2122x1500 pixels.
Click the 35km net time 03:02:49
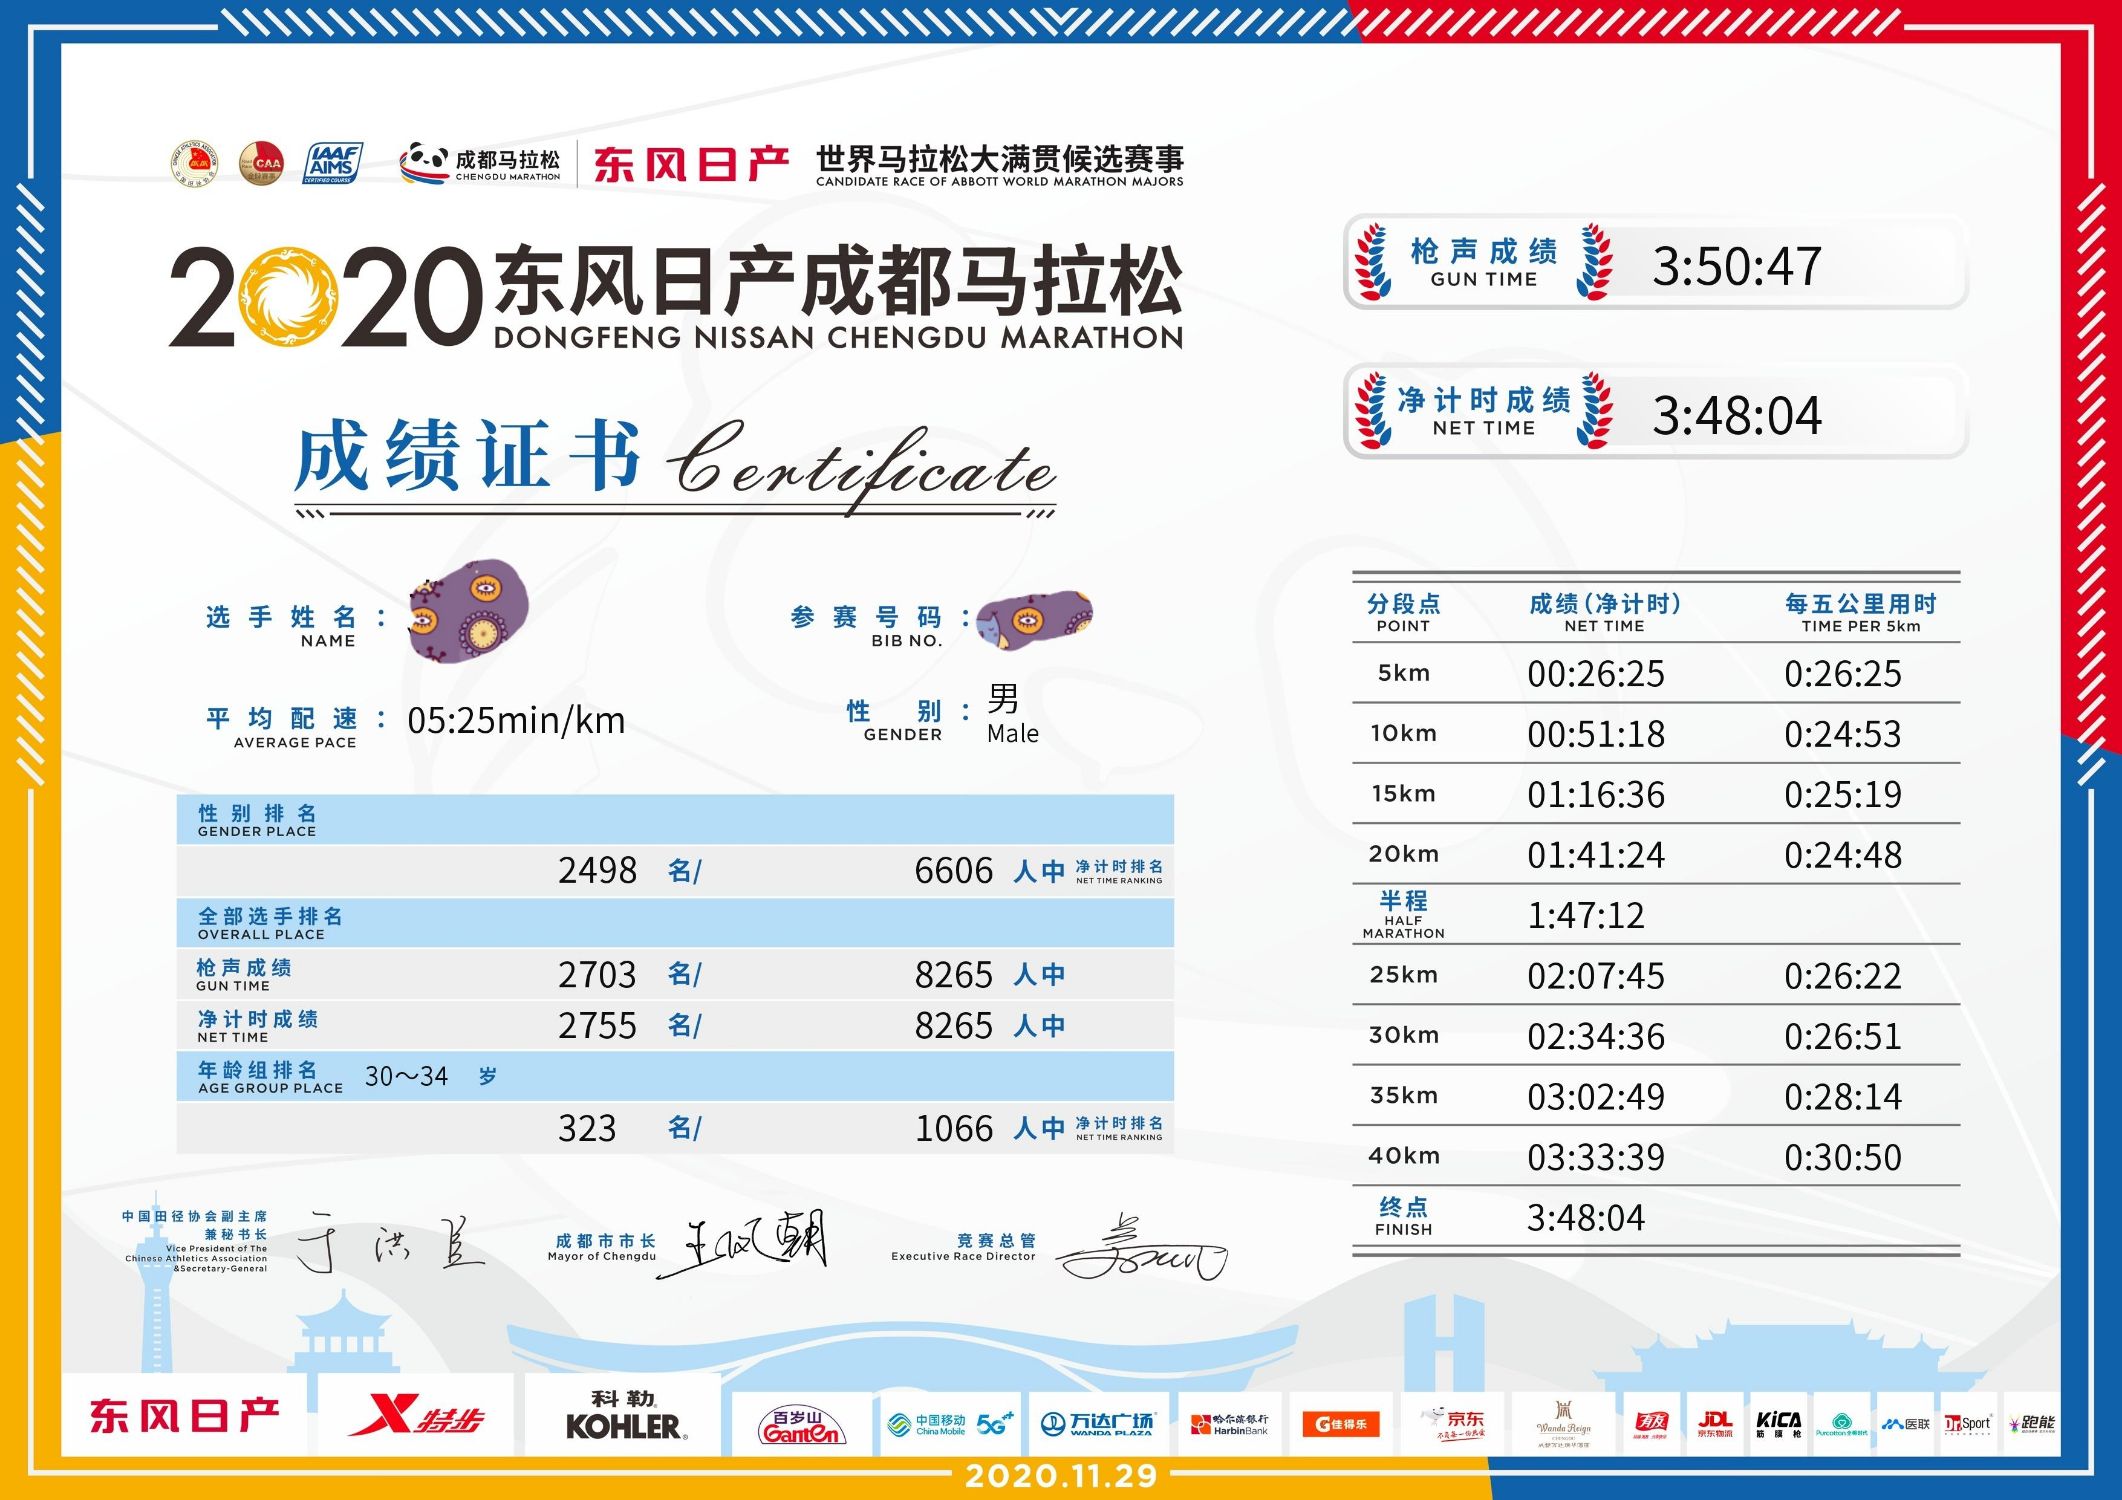[x=1596, y=1097]
